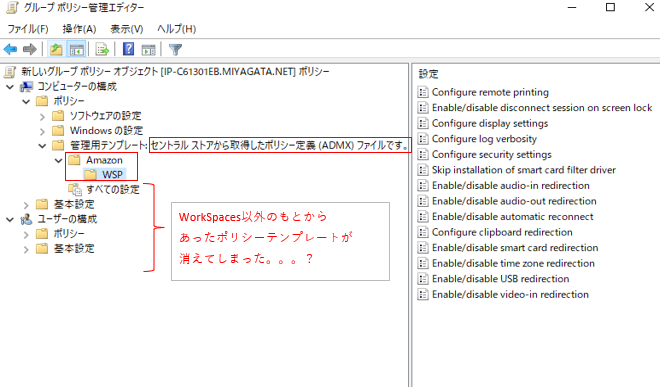The height and width of the screenshot is (387, 660).
Task: Select the WSP tree item
Action: click(112, 174)
